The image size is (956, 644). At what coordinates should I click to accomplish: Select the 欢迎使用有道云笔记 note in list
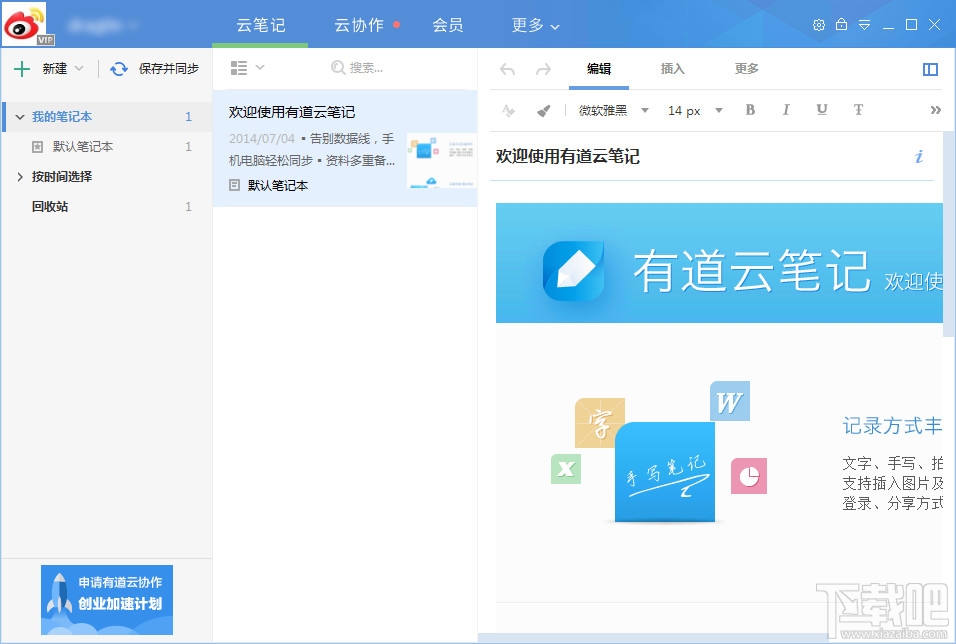344,148
